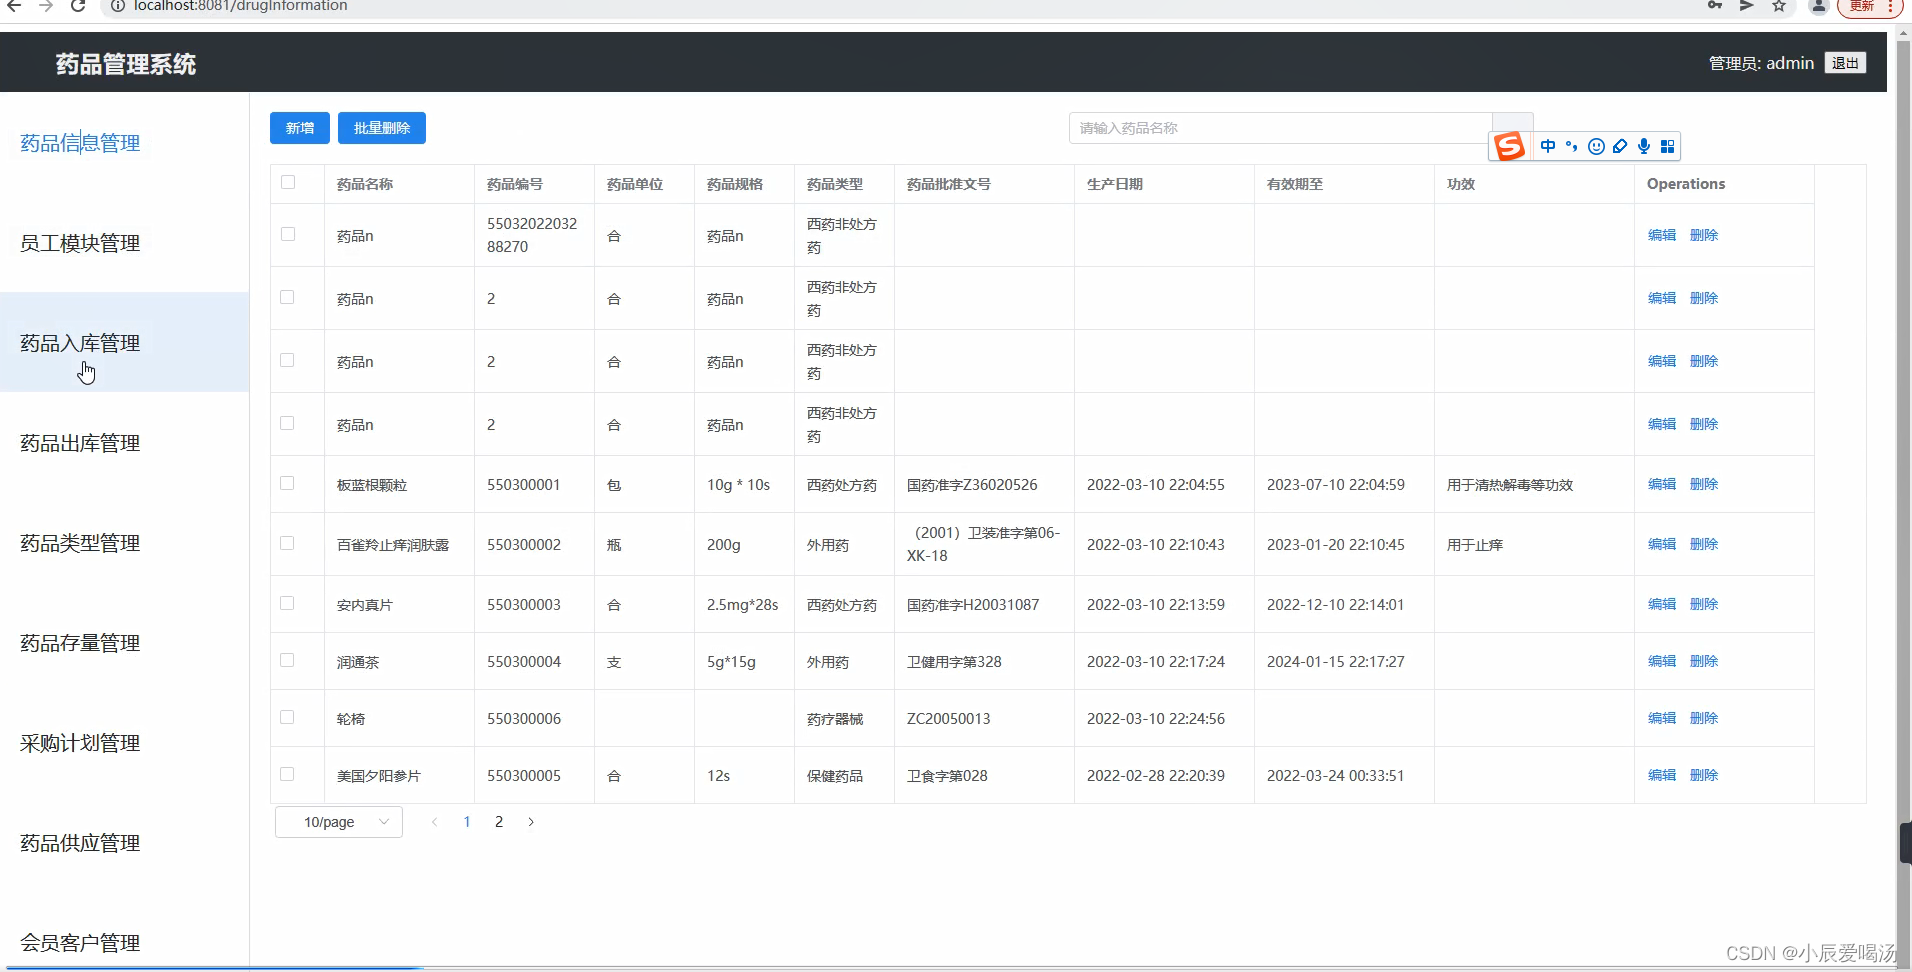Check the box in the second 药品n row
1912x972 pixels.
click(x=287, y=297)
